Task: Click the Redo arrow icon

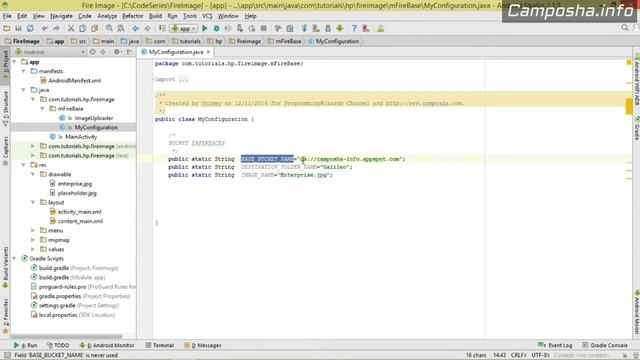Action: (56, 28)
